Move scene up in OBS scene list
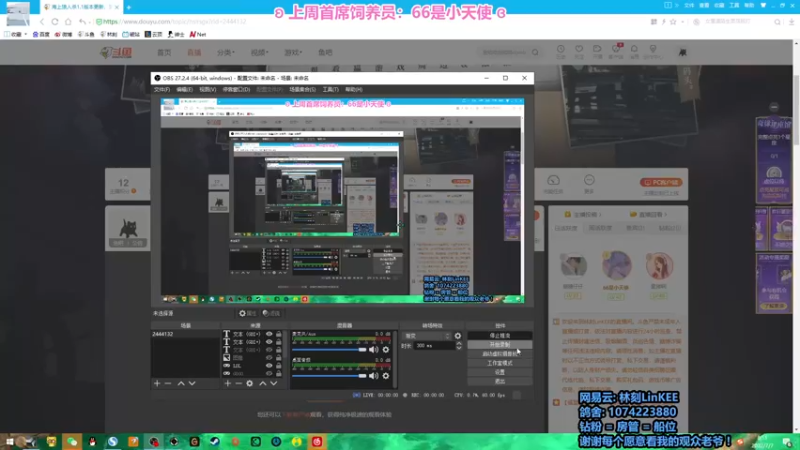Viewport: 800px width, 450px height. 181,383
